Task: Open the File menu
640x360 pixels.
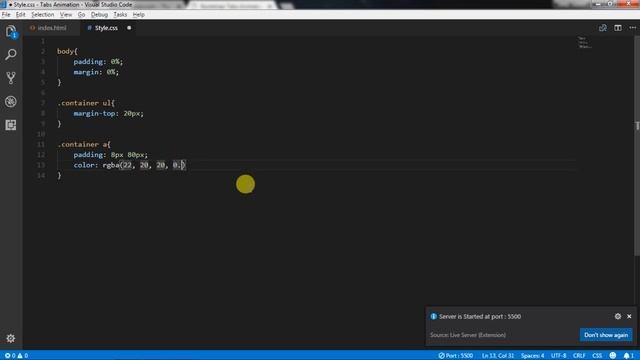Action: (6, 15)
